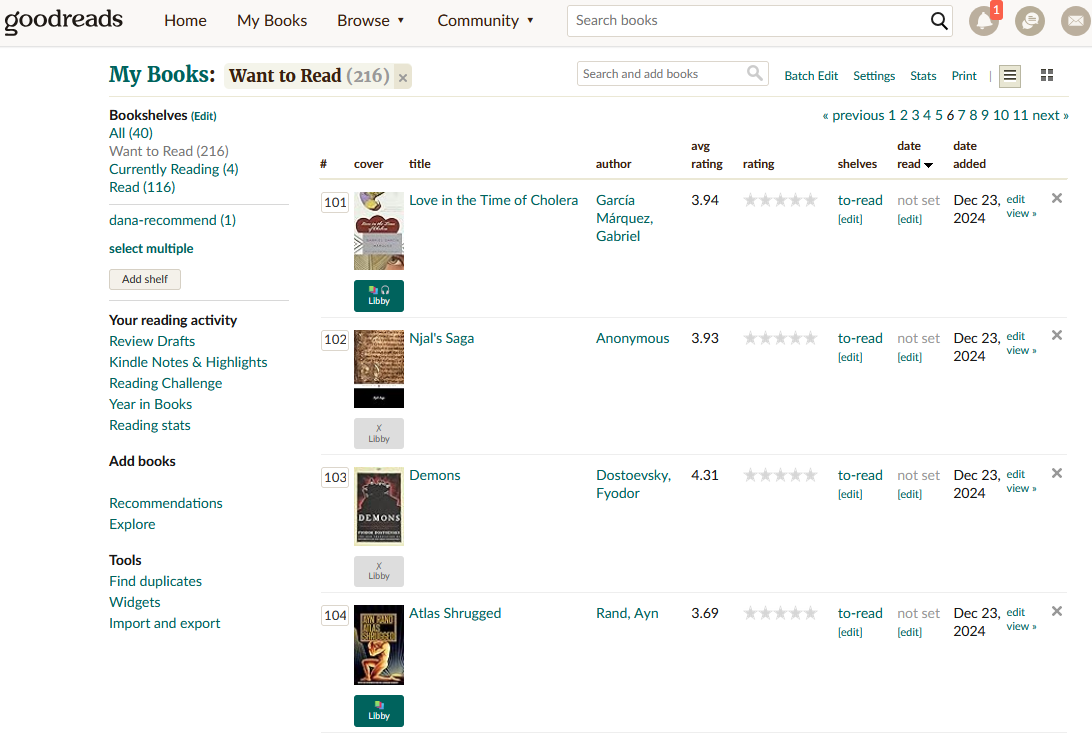The width and height of the screenshot is (1092, 737).
Task: Open Review Drafts
Action: click(x=152, y=341)
